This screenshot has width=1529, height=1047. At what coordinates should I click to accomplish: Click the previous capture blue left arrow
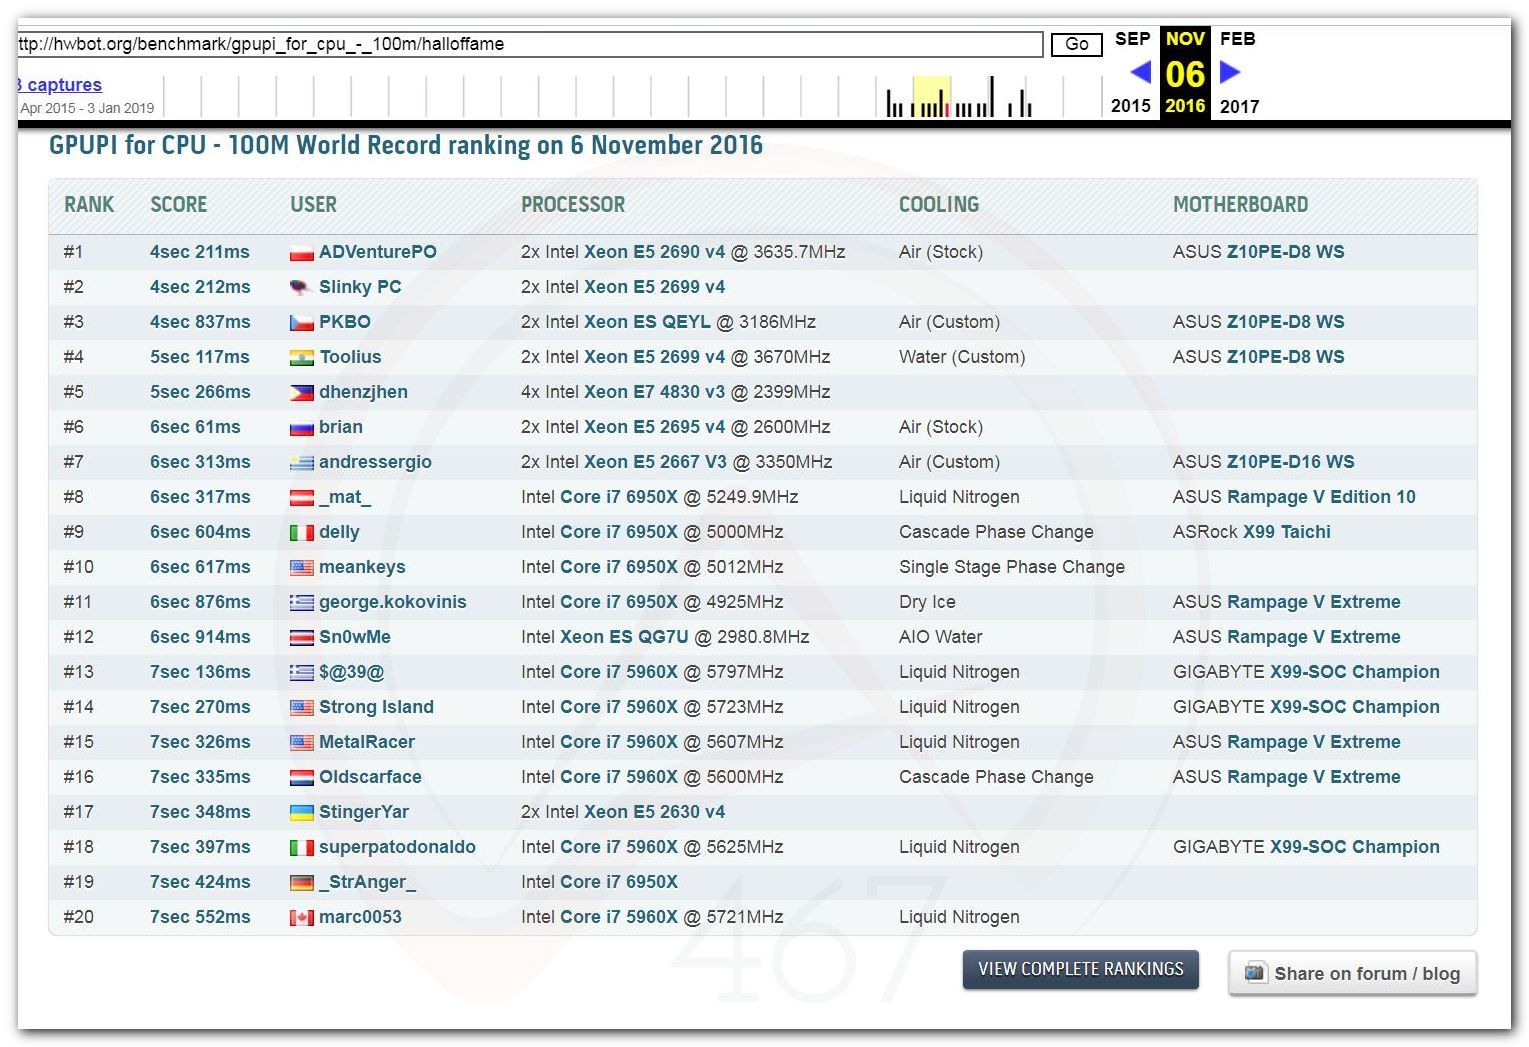(1140, 73)
